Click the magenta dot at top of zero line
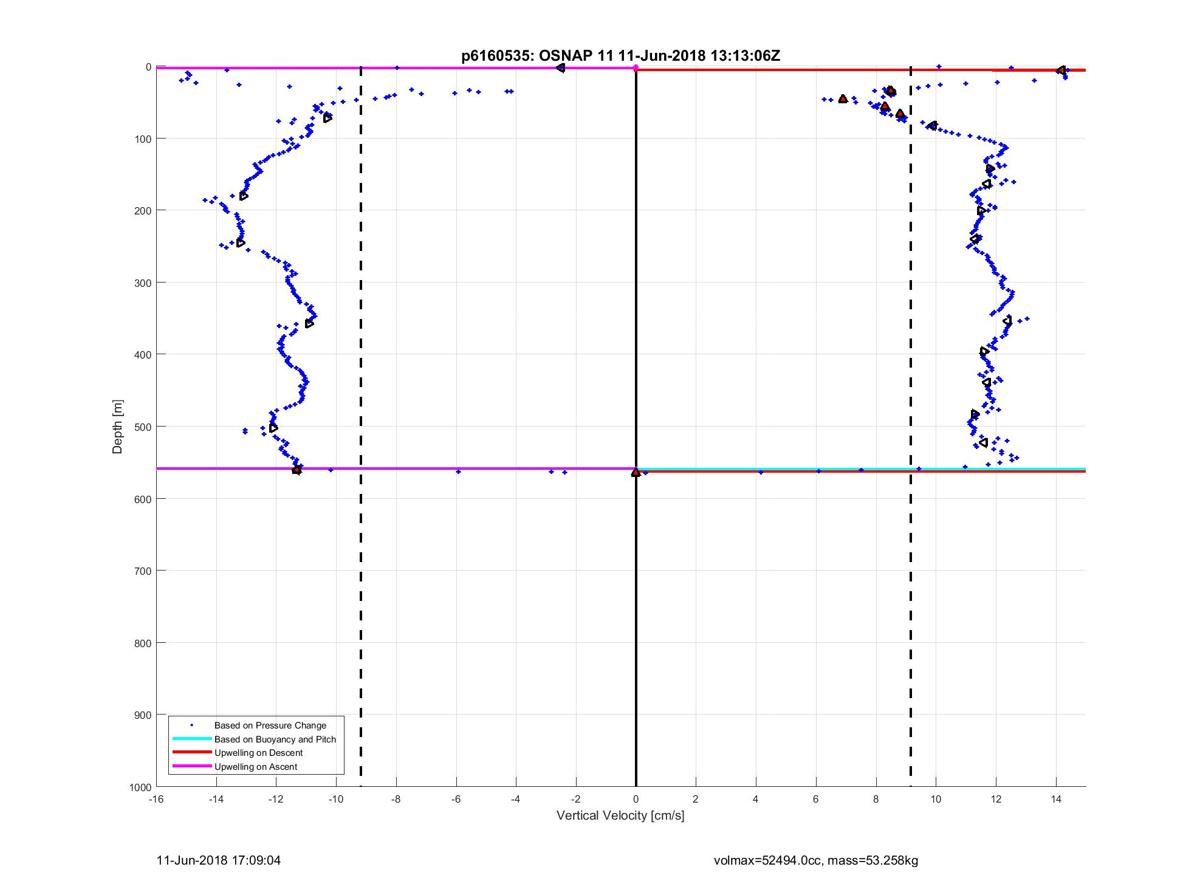 [636, 68]
